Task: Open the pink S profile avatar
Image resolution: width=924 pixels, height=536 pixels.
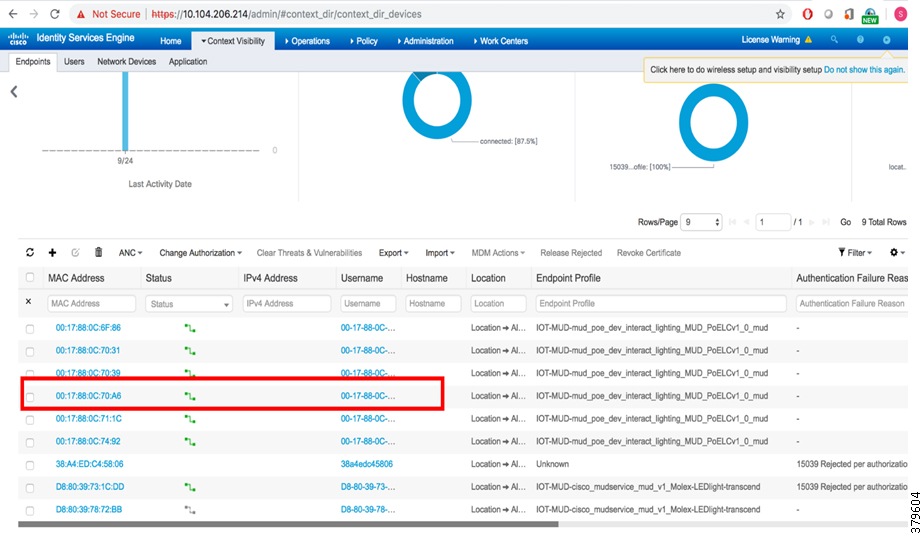Action: (x=900, y=14)
